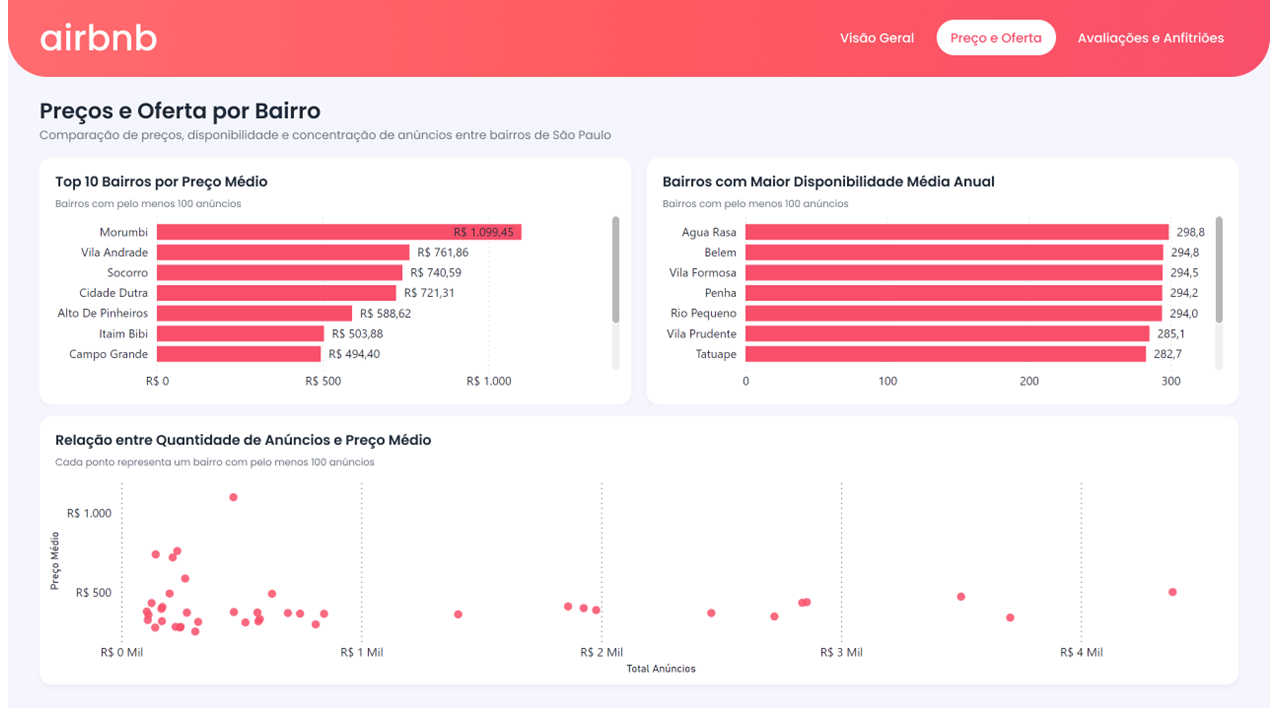Click the highest scatter point above R$ 1.000

tap(233, 497)
